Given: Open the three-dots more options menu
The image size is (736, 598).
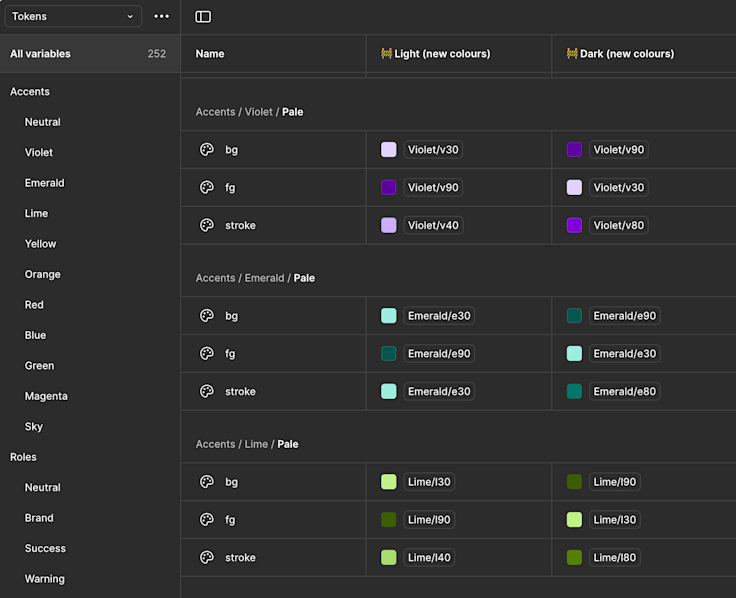Looking at the screenshot, I should pyautogui.click(x=161, y=17).
